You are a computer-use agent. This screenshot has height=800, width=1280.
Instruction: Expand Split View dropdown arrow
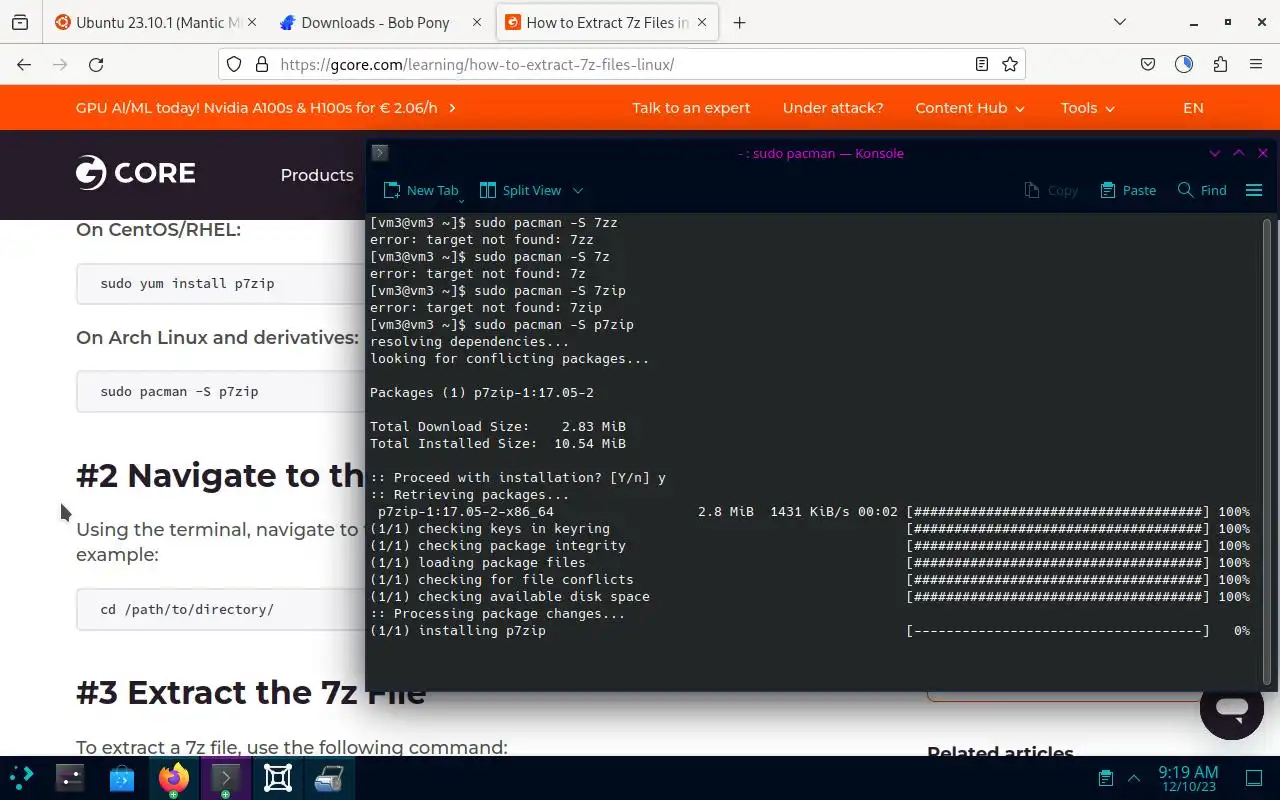pos(577,190)
